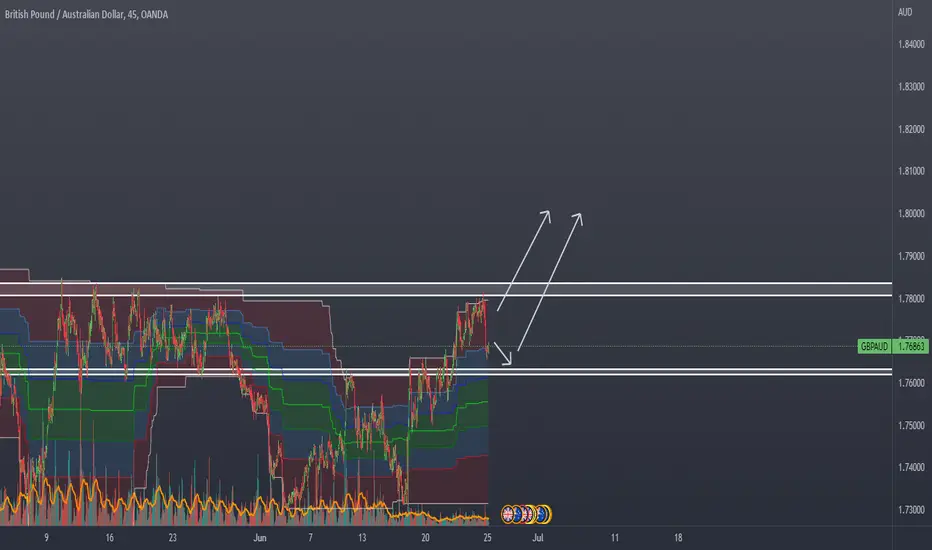This screenshot has width=932, height=550.
Task: Click the 11 date label on time axis
Action: click(615, 538)
